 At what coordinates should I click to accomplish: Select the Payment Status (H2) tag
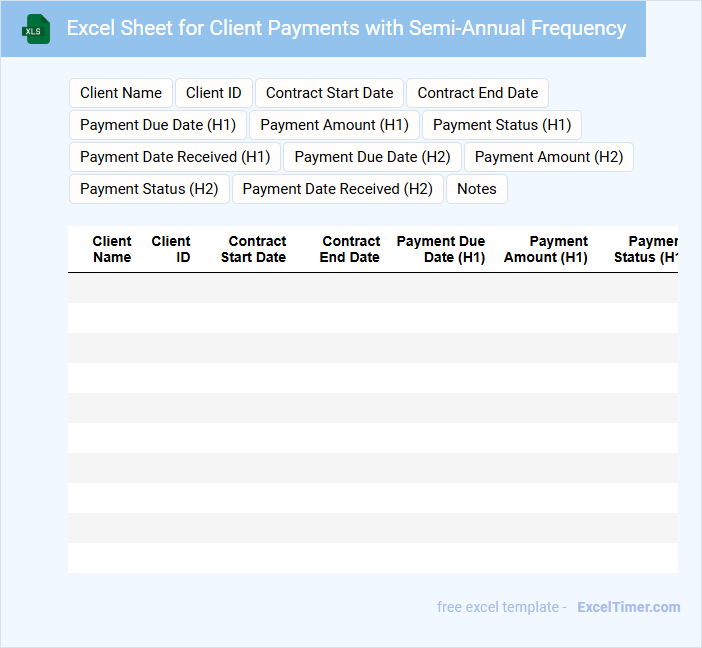149,189
